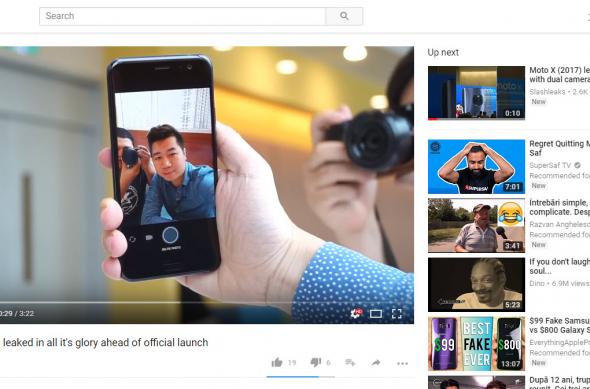This screenshot has height=389, width=590.
Task: Open the video settings gear icon
Action: 356,313
